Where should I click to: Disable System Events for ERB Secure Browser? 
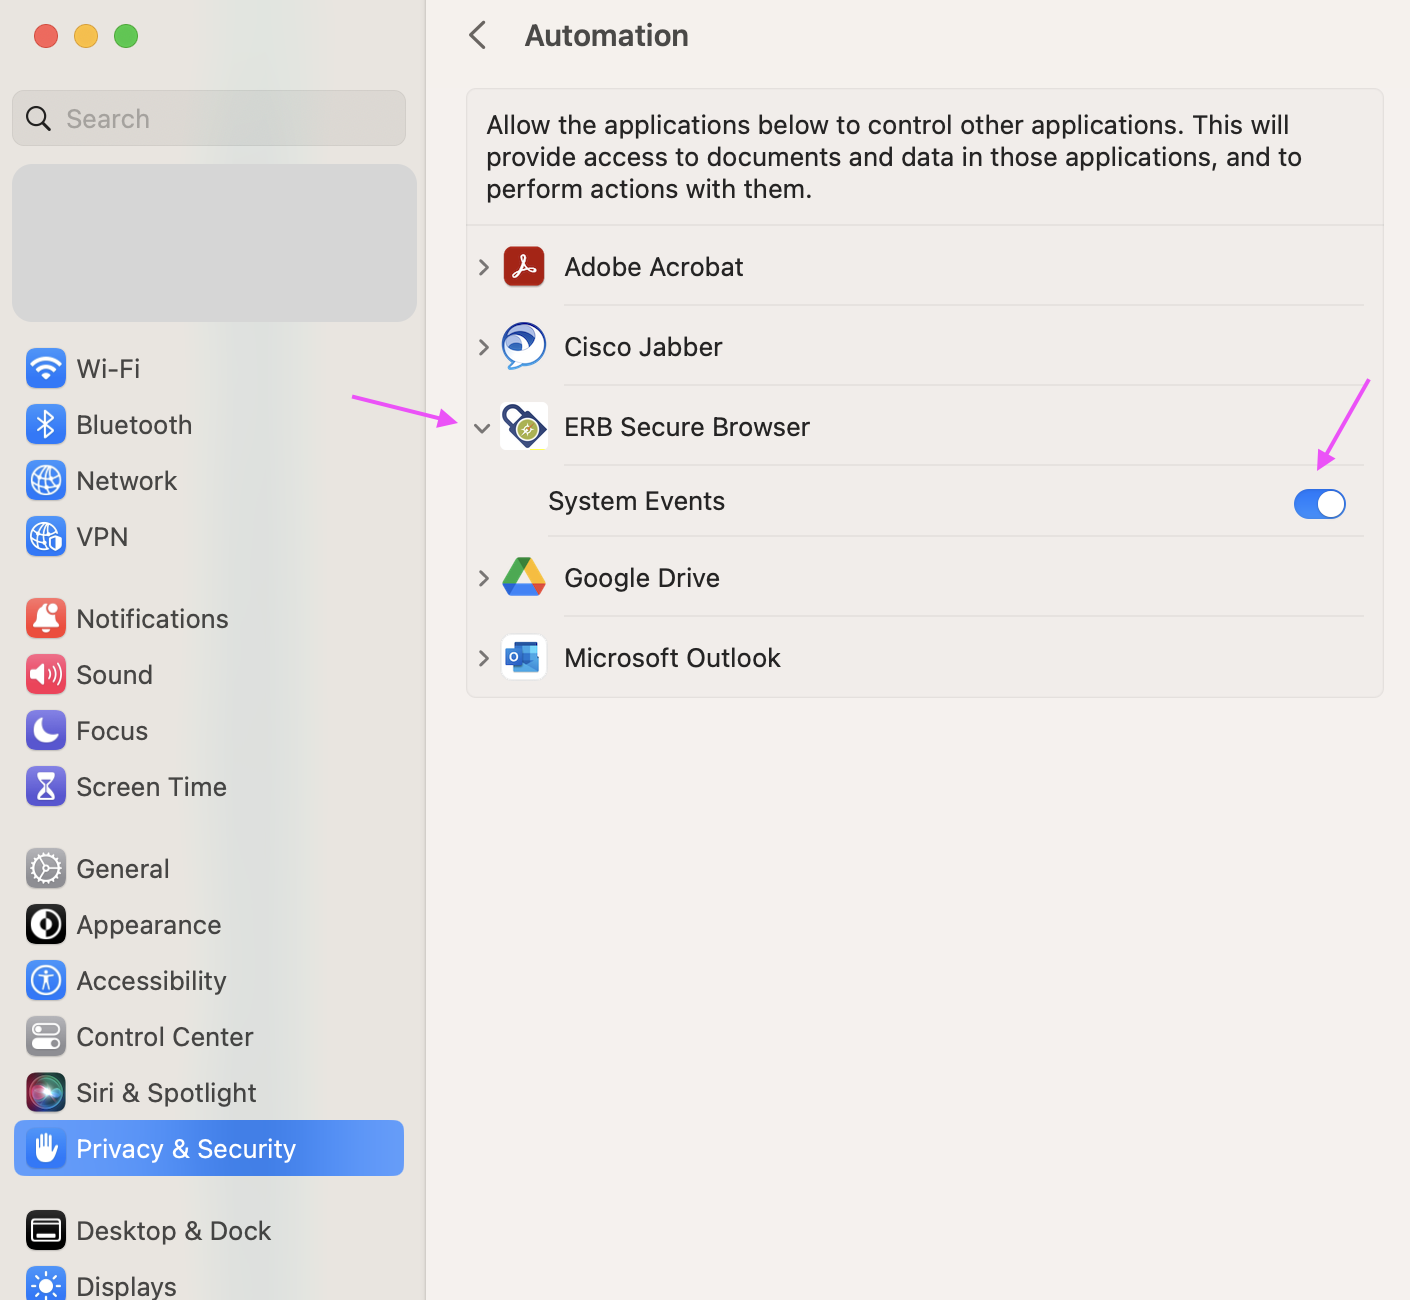click(1319, 503)
